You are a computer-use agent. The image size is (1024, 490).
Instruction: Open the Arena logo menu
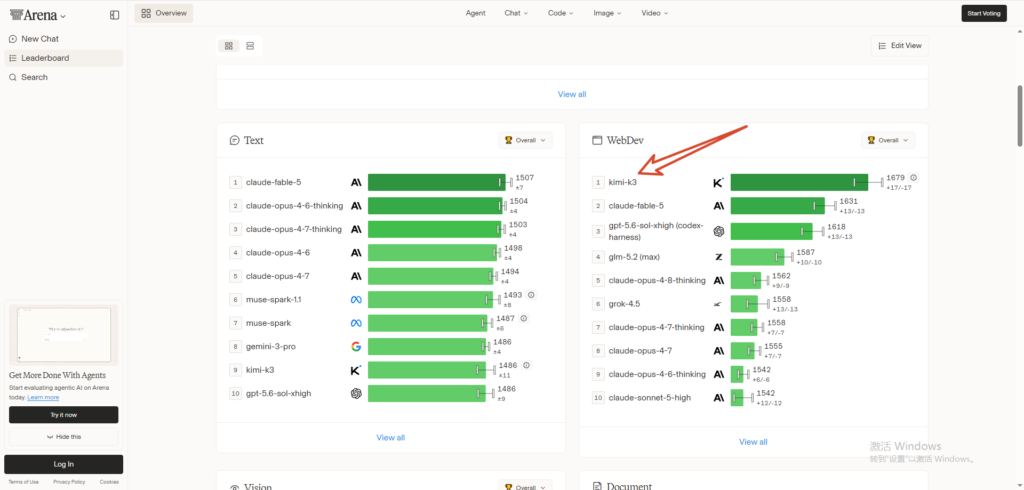point(38,15)
